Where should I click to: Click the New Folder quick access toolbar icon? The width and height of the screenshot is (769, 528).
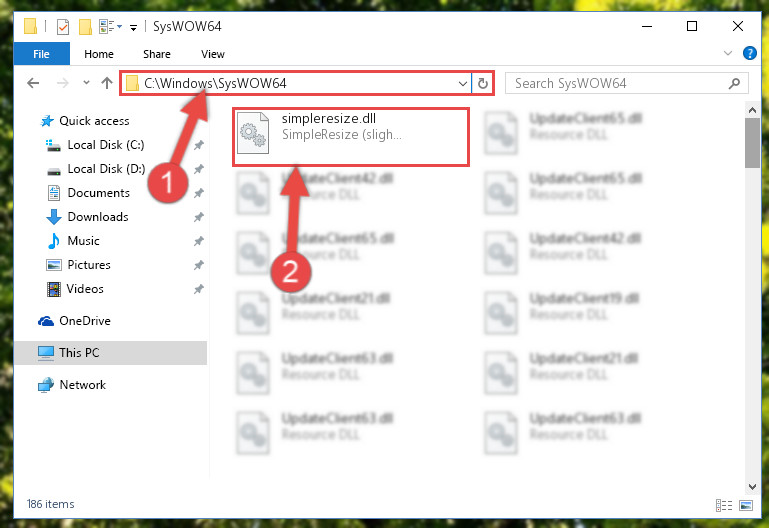point(85,26)
